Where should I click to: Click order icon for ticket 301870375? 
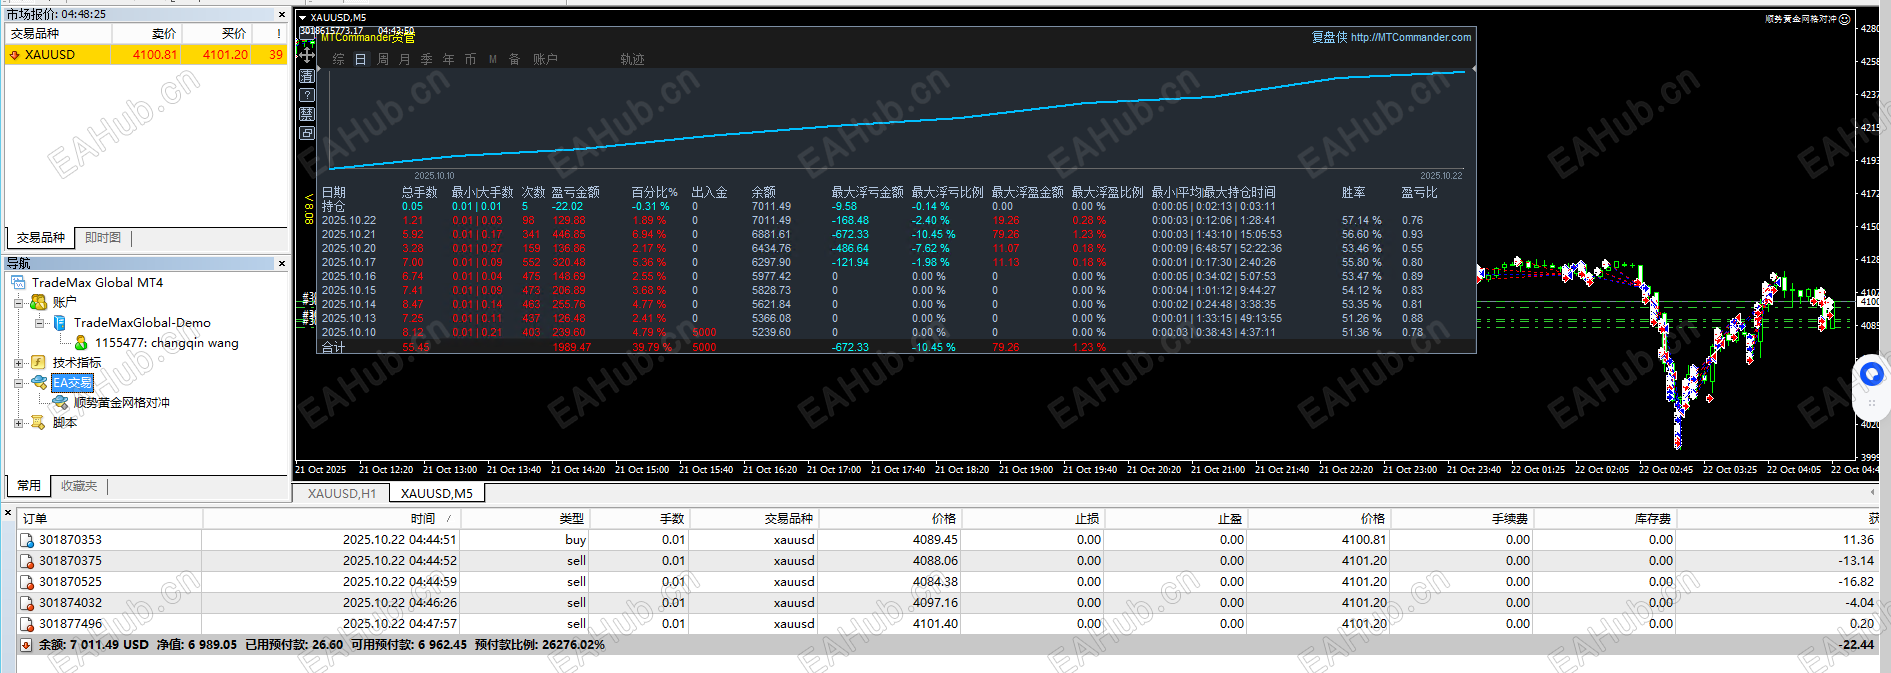click(27, 561)
